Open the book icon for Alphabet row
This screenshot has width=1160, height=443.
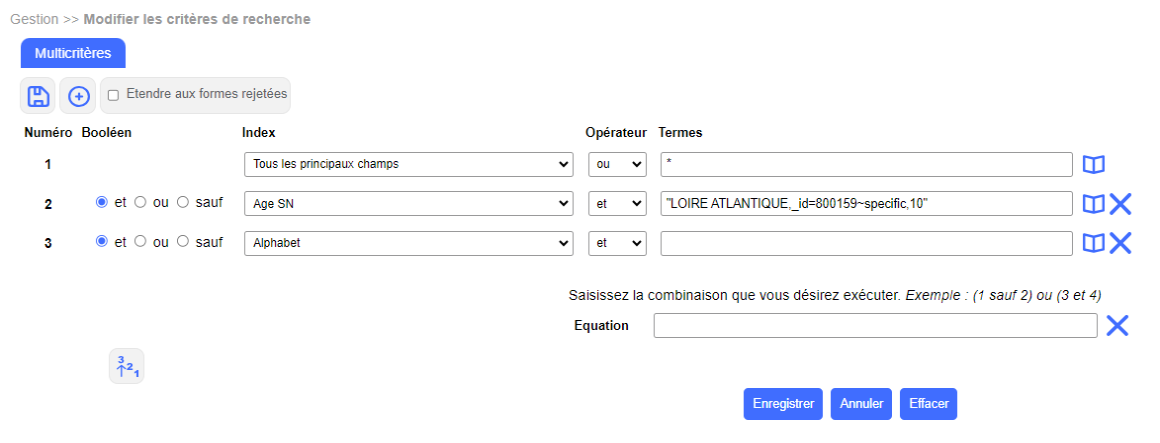[1095, 243]
